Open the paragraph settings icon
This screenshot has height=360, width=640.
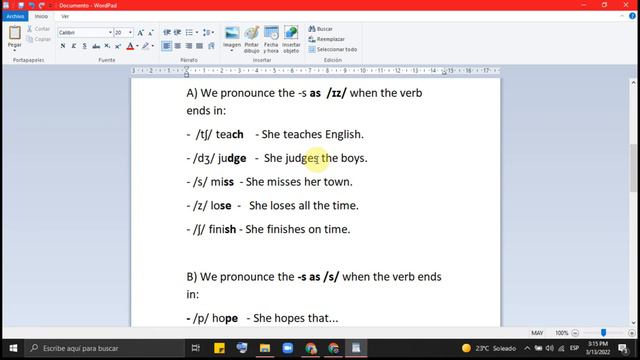pos(211,46)
